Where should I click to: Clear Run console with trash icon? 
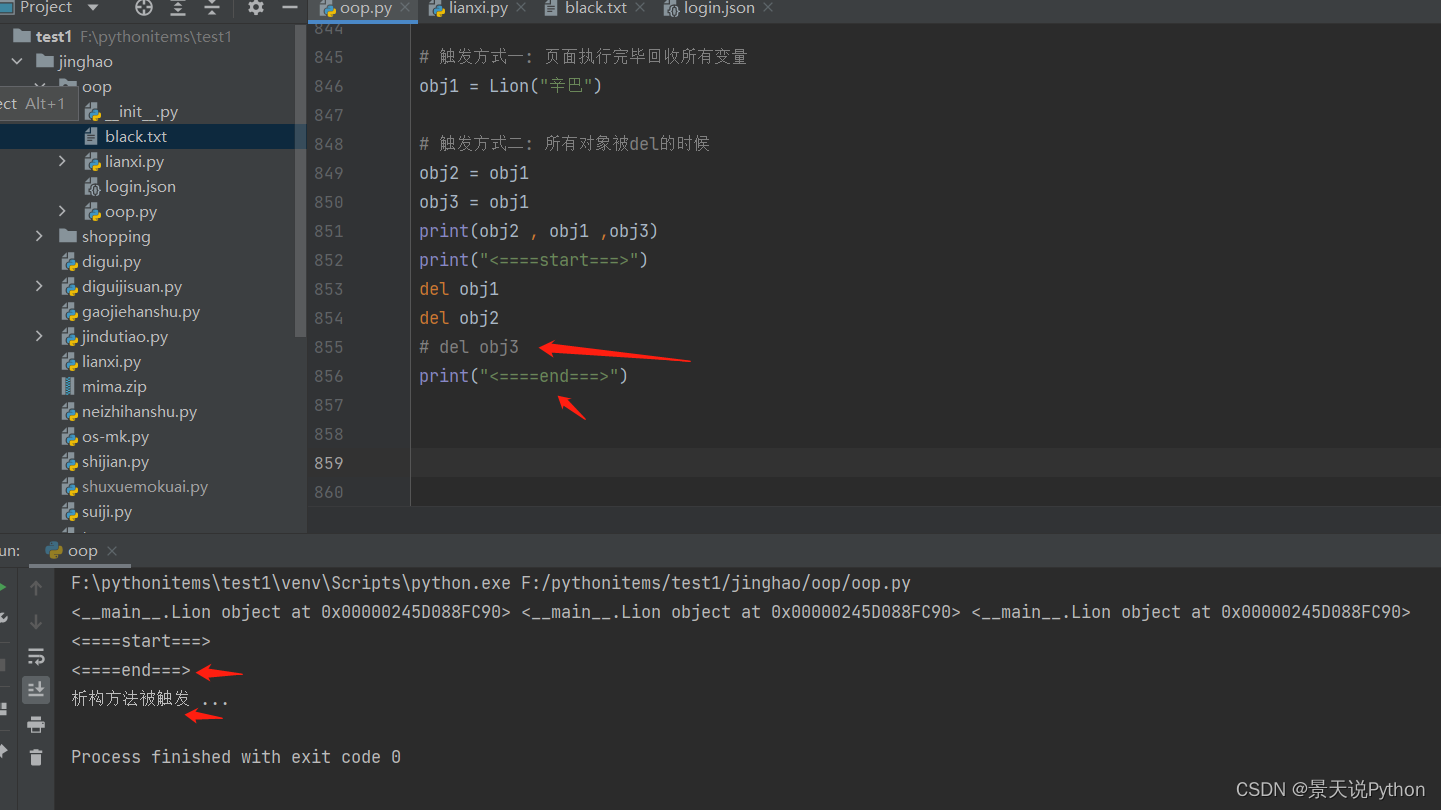pyautogui.click(x=36, y=757)
